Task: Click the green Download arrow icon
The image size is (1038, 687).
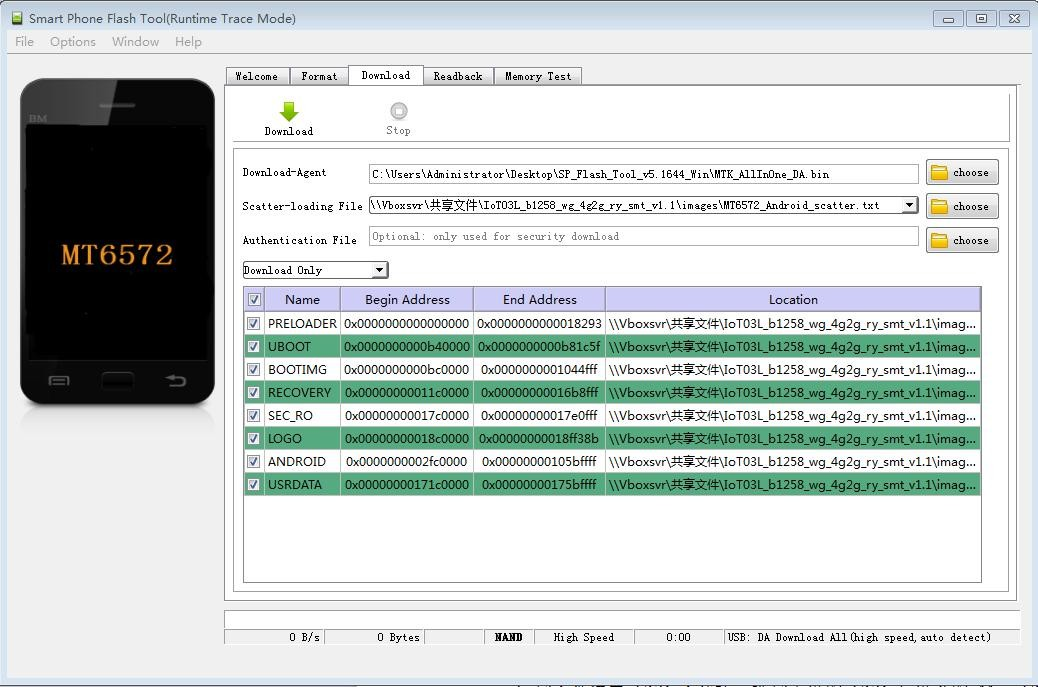Action: pyautogui.click(x=289, y=111)
